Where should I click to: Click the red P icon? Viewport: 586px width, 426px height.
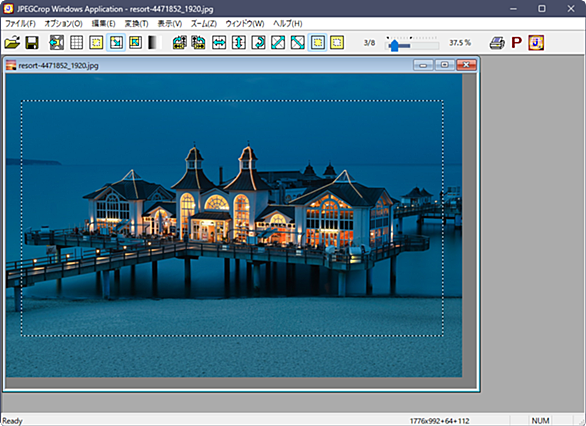coord(516,43)
